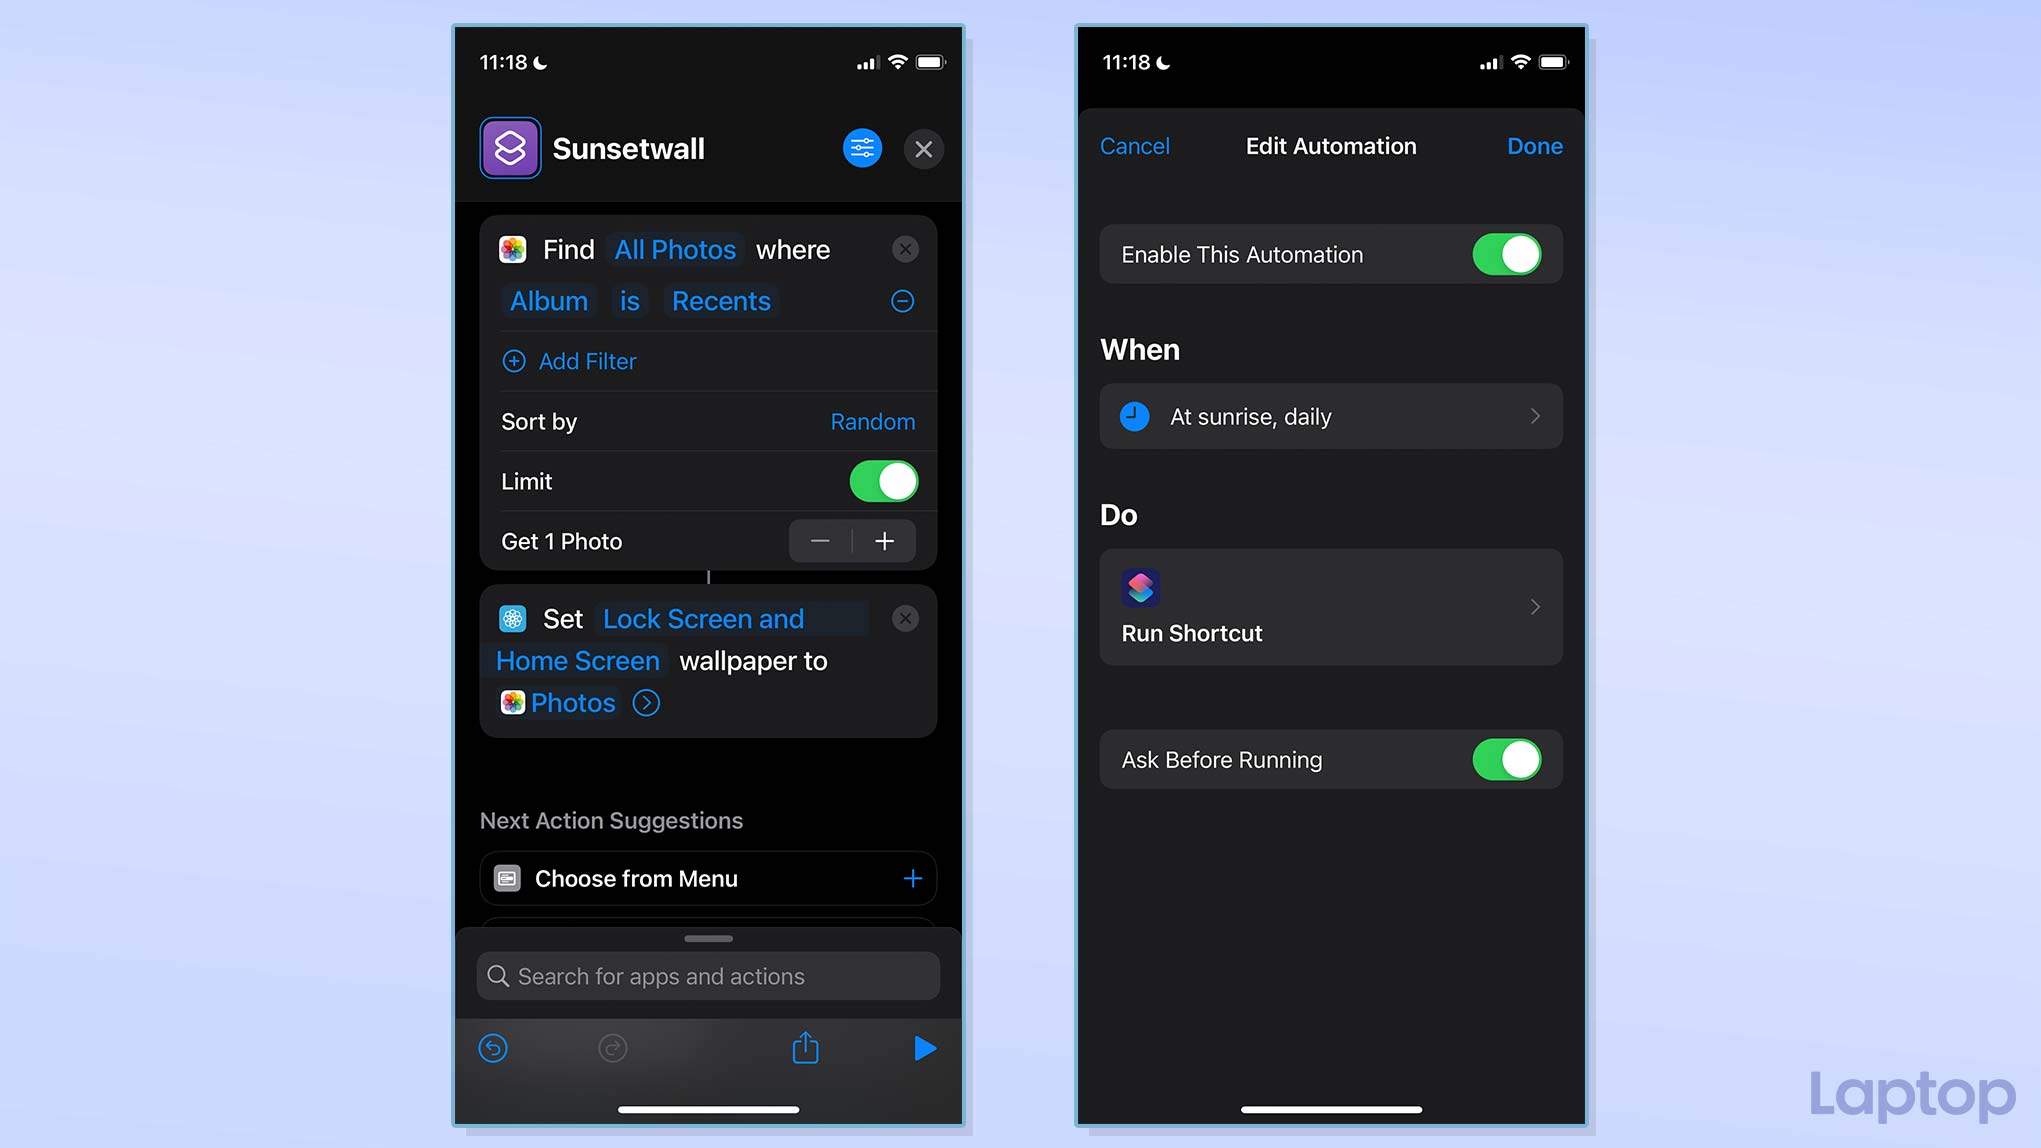Viewport: 2041px width, 1148px height.
Task: Tap the Run Shortcut action row
Action: [x=1330, y=607]
